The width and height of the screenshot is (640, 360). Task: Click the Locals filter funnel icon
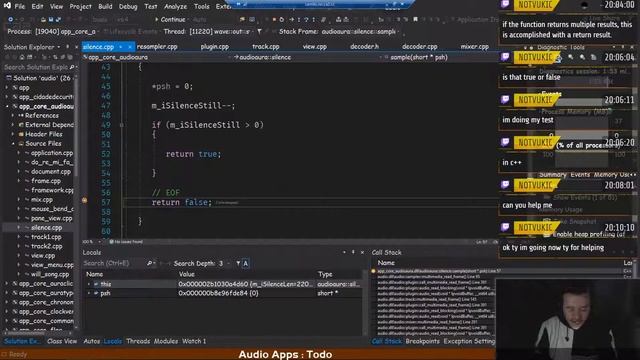[238, 263]
